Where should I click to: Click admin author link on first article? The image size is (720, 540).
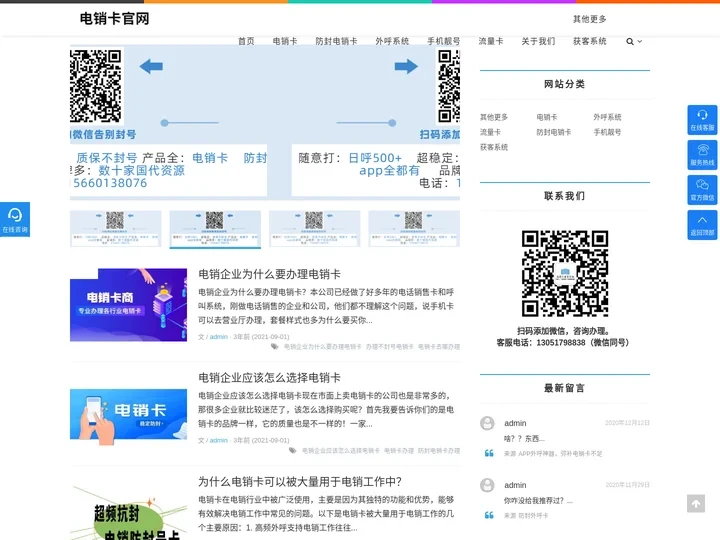219,337
